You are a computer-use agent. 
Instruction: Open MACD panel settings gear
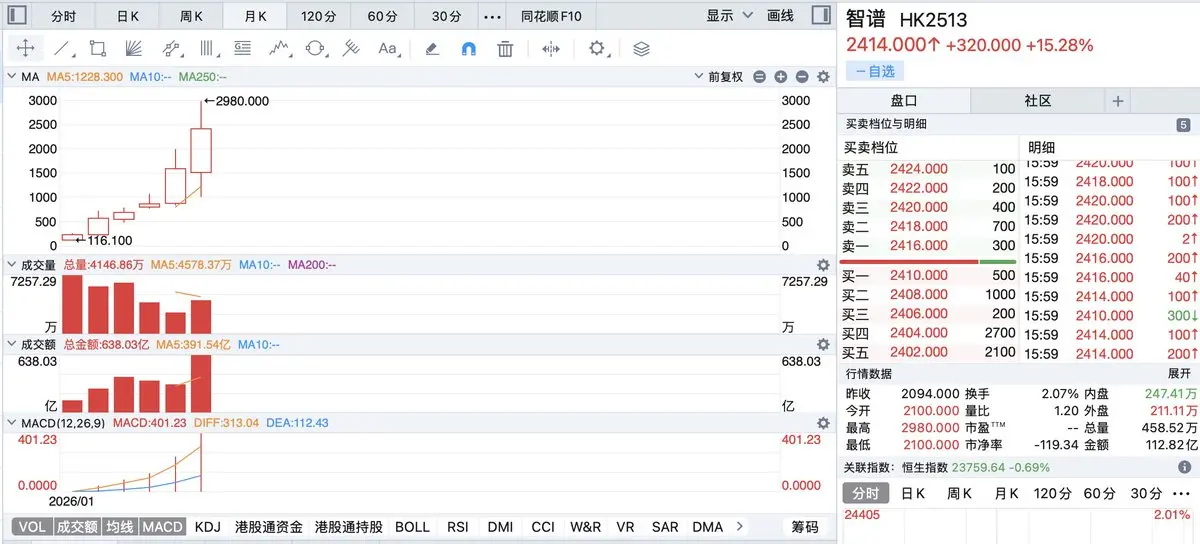823,423
